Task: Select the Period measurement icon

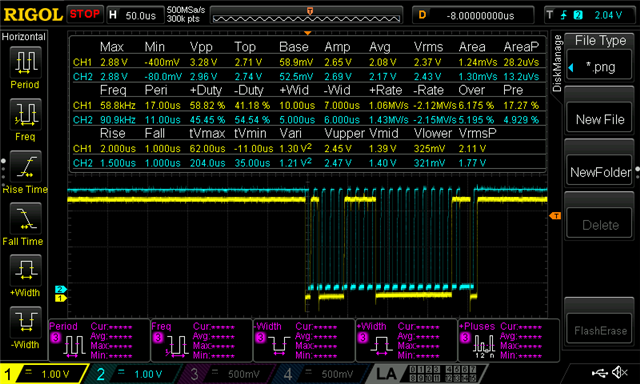Action: (25, 63)
